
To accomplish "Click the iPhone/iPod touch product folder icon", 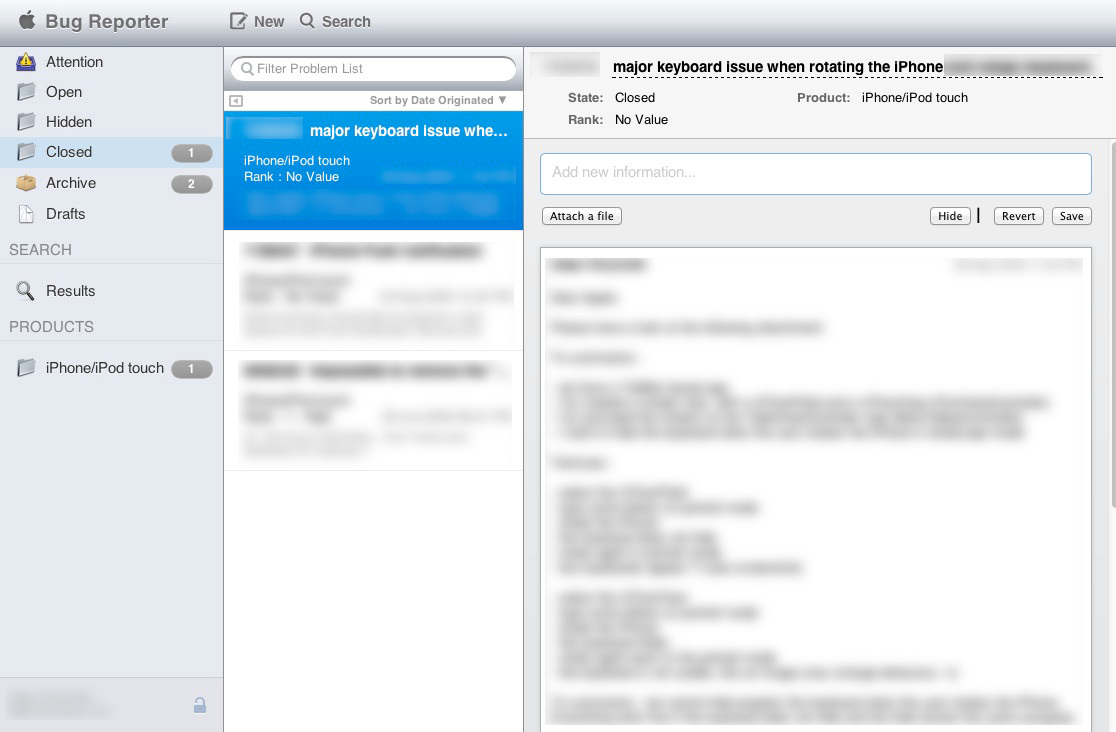I will pyautogui.click(x=26, y=367).
